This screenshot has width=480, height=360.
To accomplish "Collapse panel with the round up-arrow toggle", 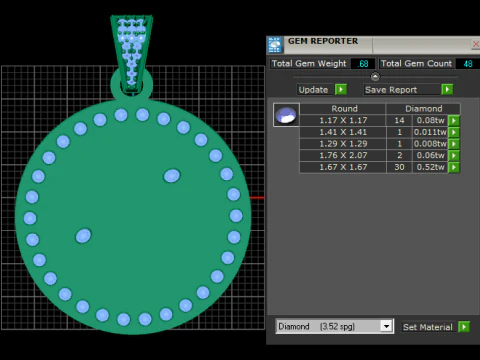I will coord(375,77).
